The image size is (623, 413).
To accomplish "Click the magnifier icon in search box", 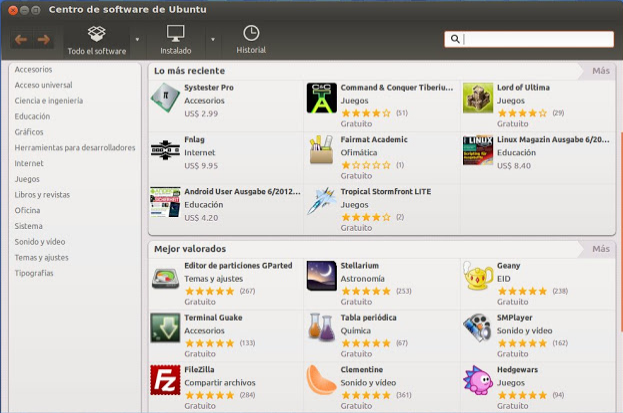I will click(455, 39).
